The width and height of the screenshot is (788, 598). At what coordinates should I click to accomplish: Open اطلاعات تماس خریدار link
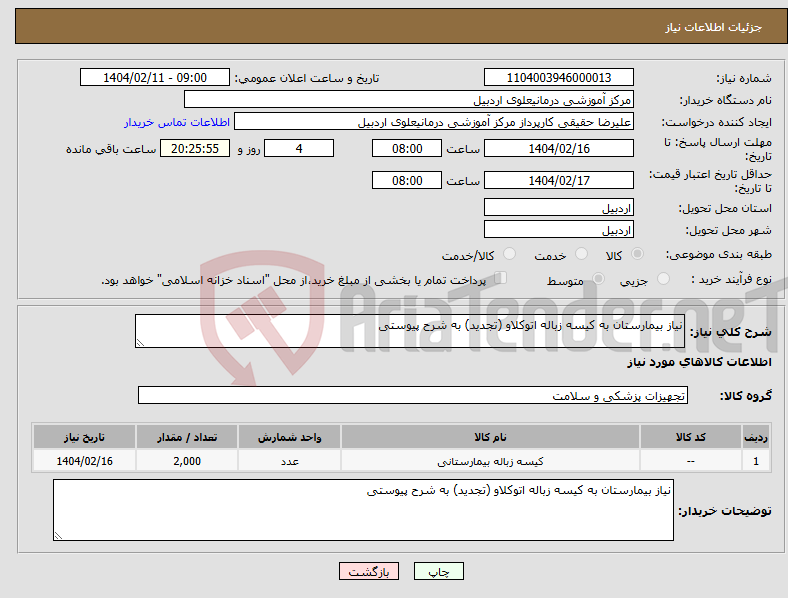click(x=177, y=122)
